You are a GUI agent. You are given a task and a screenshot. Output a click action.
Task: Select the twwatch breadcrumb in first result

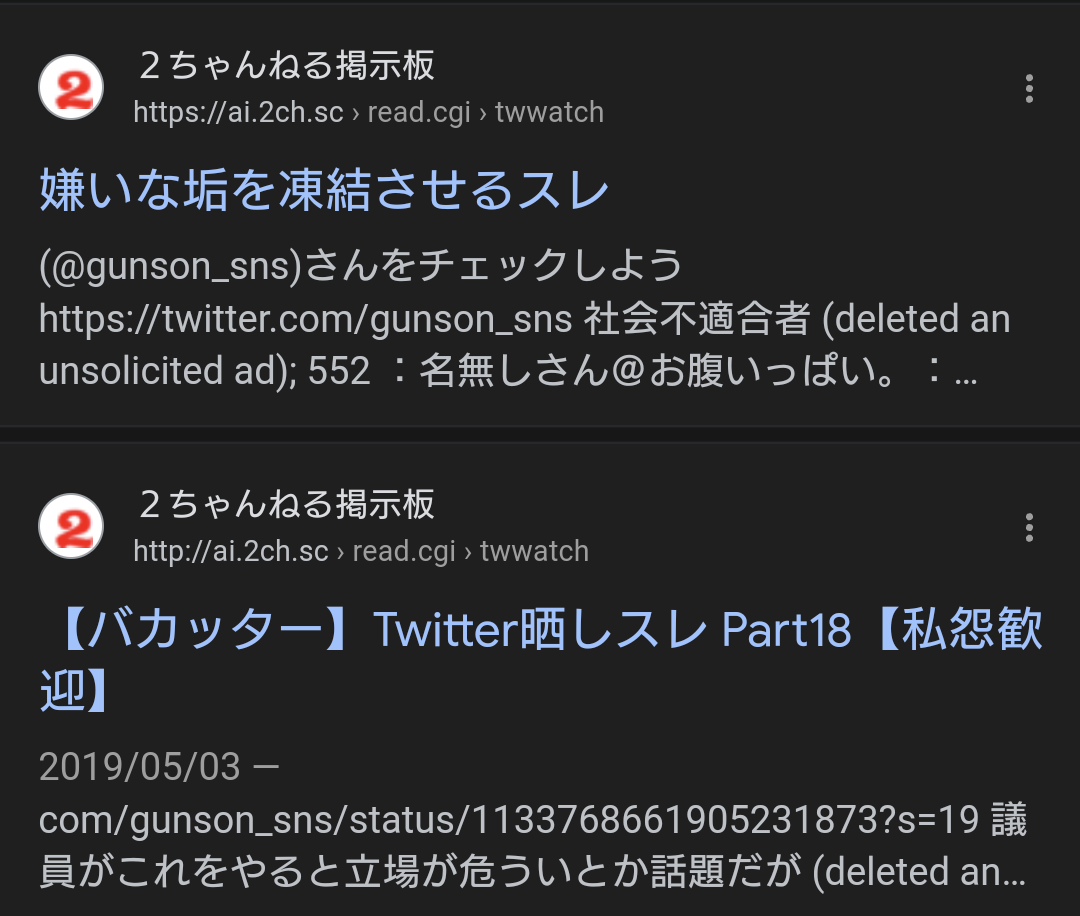click(x=549, y=112)
